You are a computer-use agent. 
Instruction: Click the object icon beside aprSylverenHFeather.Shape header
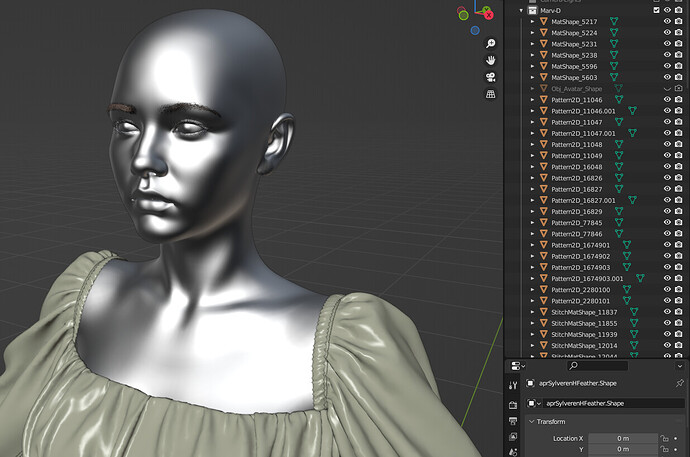coord(530,383)
